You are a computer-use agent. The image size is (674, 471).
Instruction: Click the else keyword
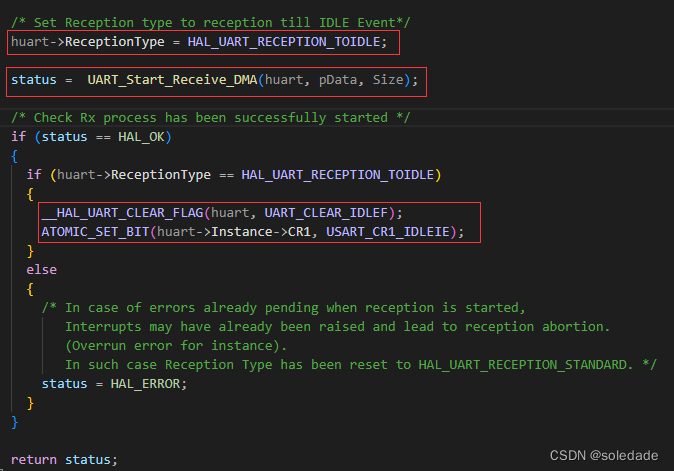[x=42, y=270]
